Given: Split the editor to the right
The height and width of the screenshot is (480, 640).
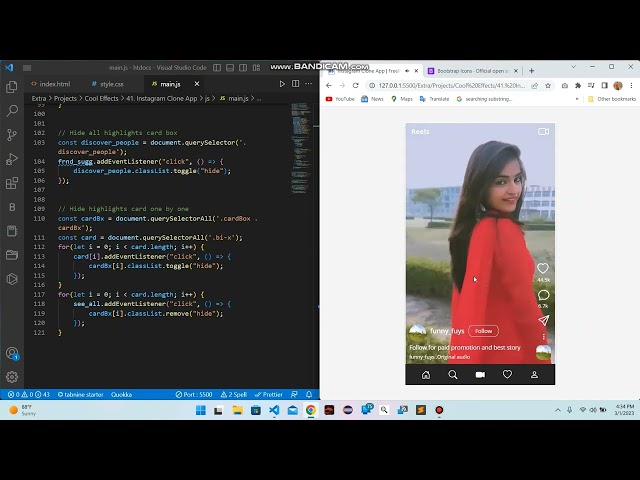Looking at the screenshot, I should 296,84.
